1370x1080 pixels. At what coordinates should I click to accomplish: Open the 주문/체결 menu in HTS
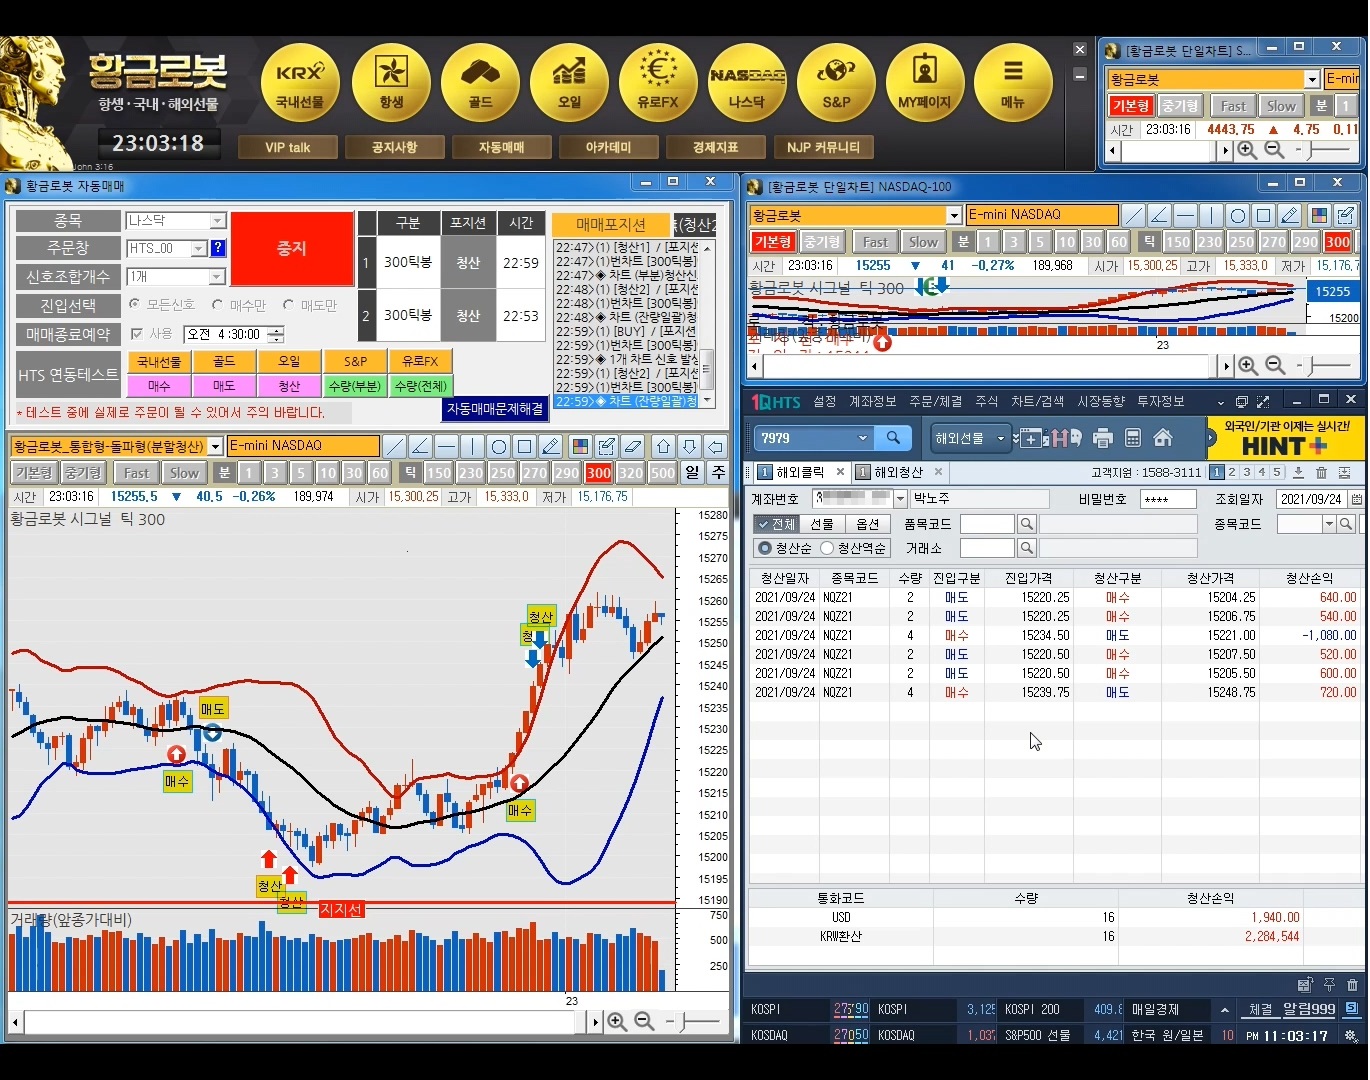tap(935, 401)
